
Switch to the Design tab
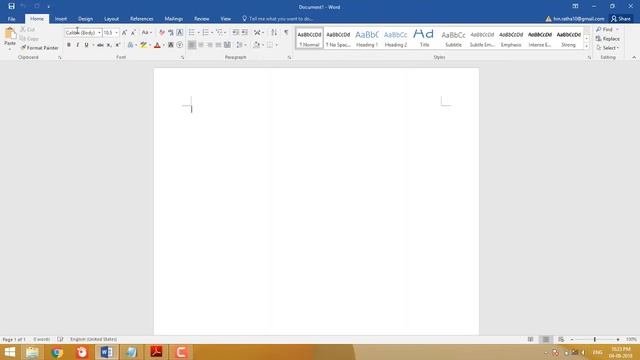point(85,19)
